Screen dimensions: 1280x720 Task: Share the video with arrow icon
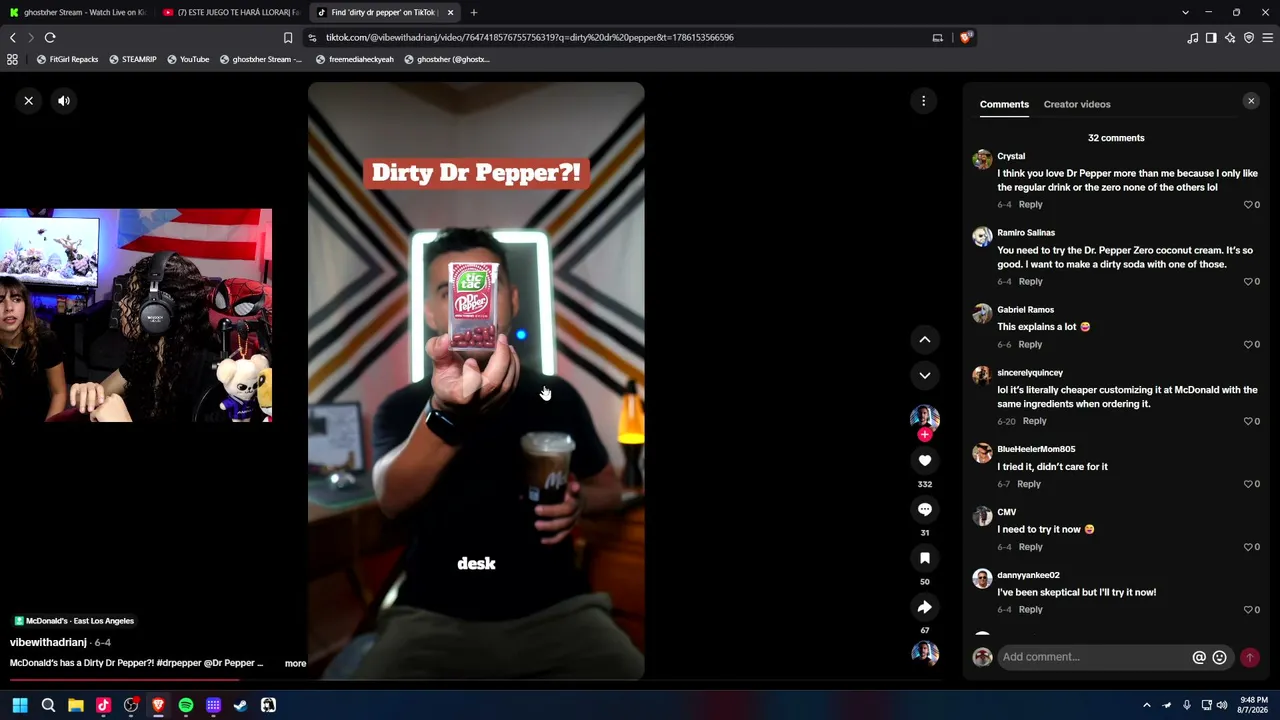point(925,608)
